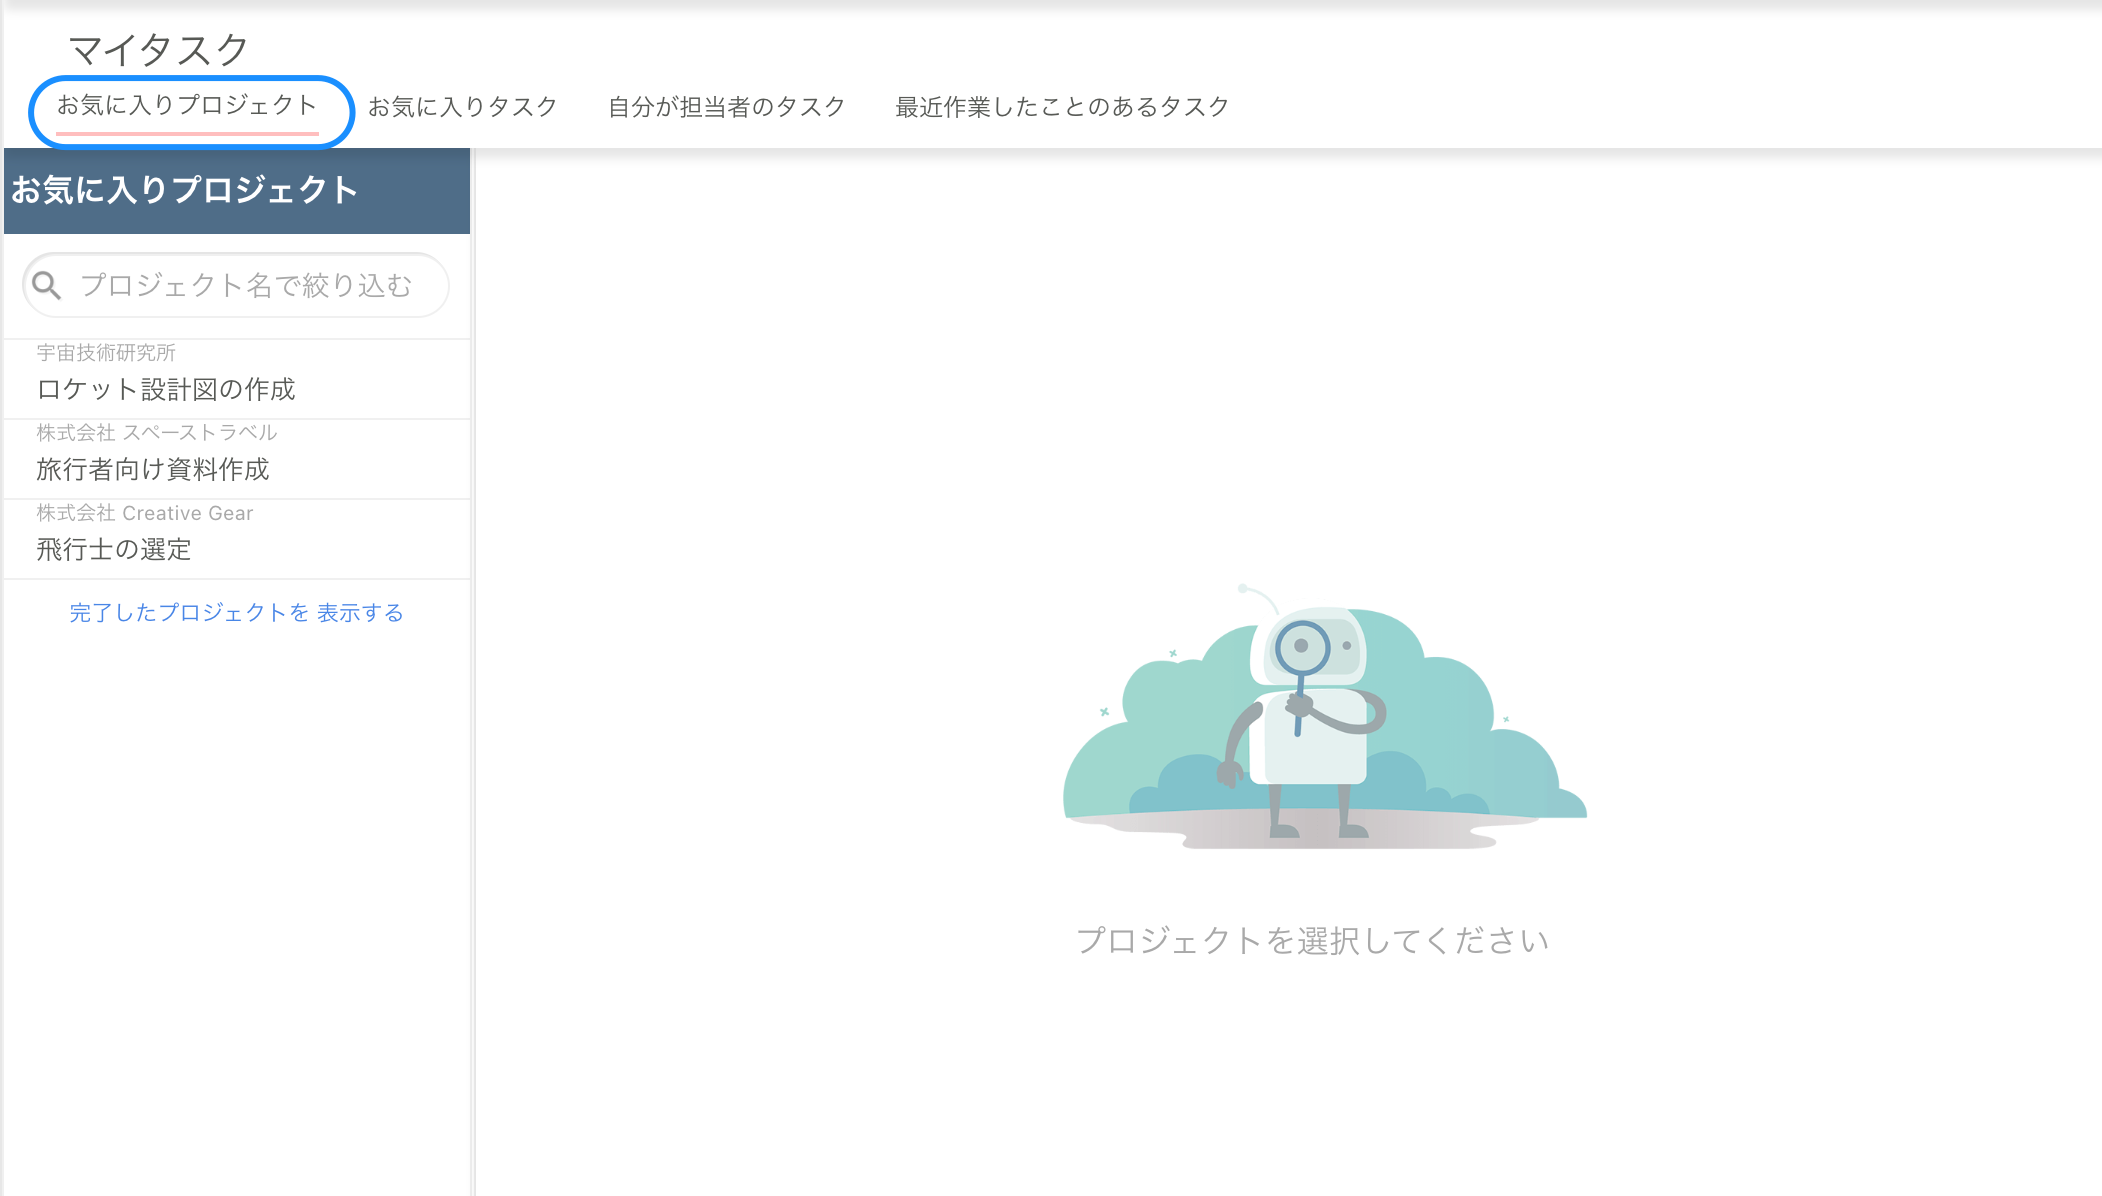
Task: Click 株式会社 スペーストラベル label
Action: point(156,432)
